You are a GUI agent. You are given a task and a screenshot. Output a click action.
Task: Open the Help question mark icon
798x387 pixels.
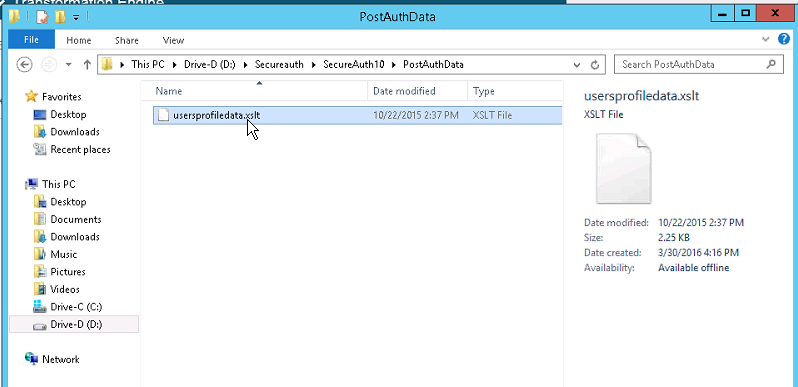pos(784,39)
